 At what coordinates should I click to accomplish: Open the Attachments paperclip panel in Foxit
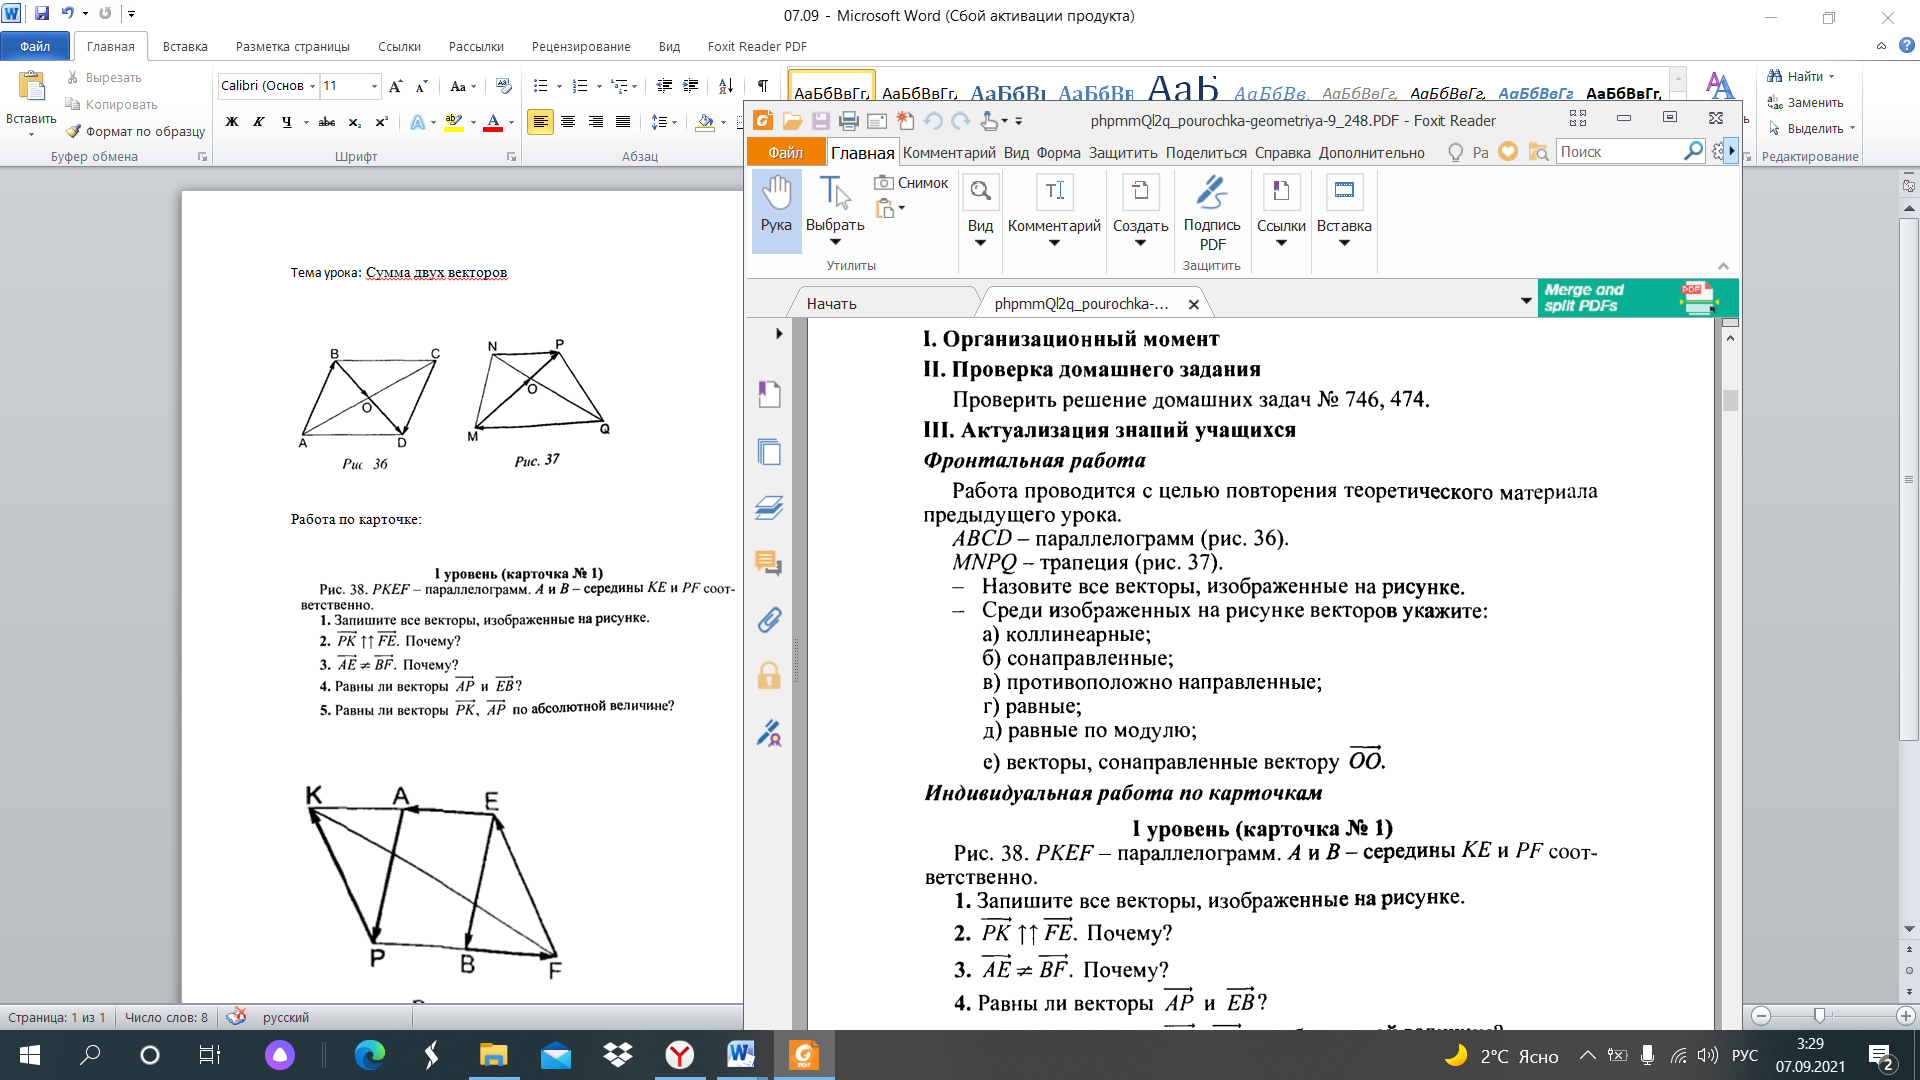769,620
